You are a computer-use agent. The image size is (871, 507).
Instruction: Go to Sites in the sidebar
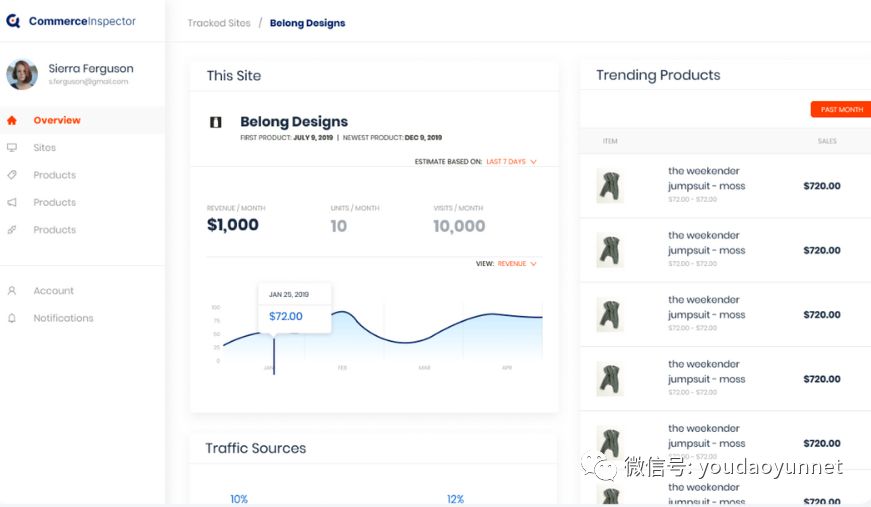pos(44,148)
